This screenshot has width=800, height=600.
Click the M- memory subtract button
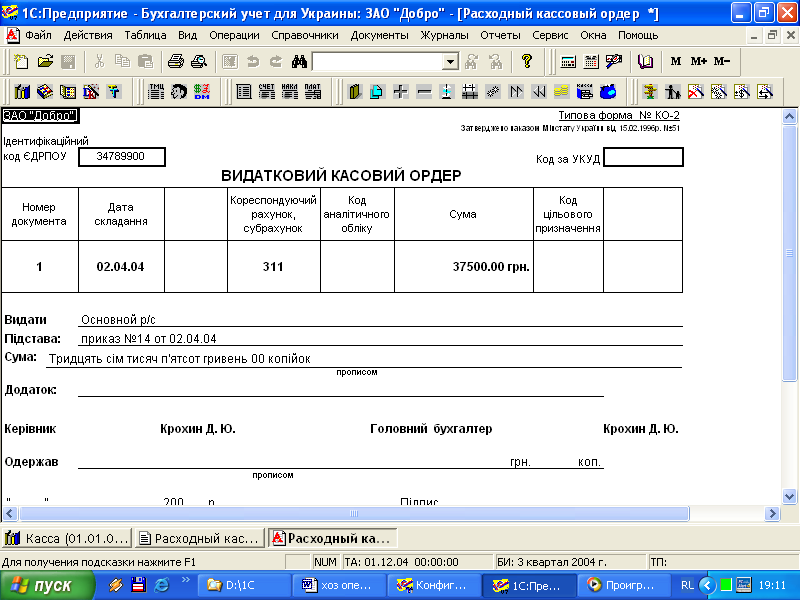click(x=721, y=62)
